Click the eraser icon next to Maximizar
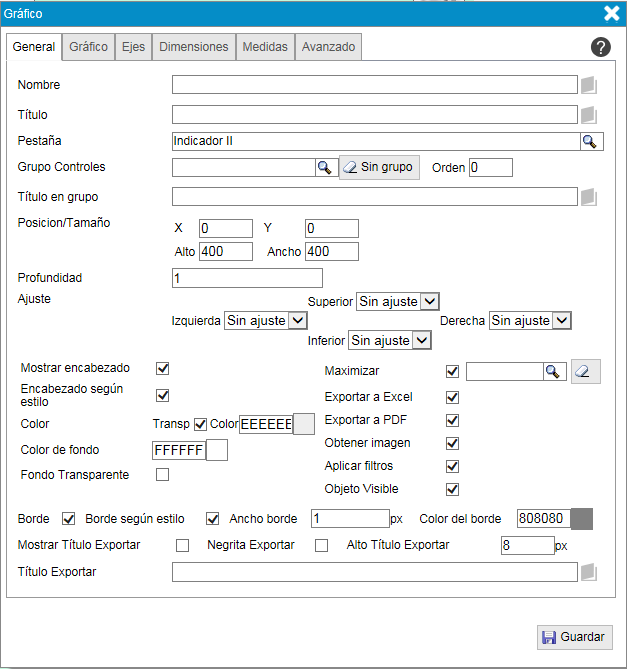Viewport: 627px width, 669px height. point(586,372)
